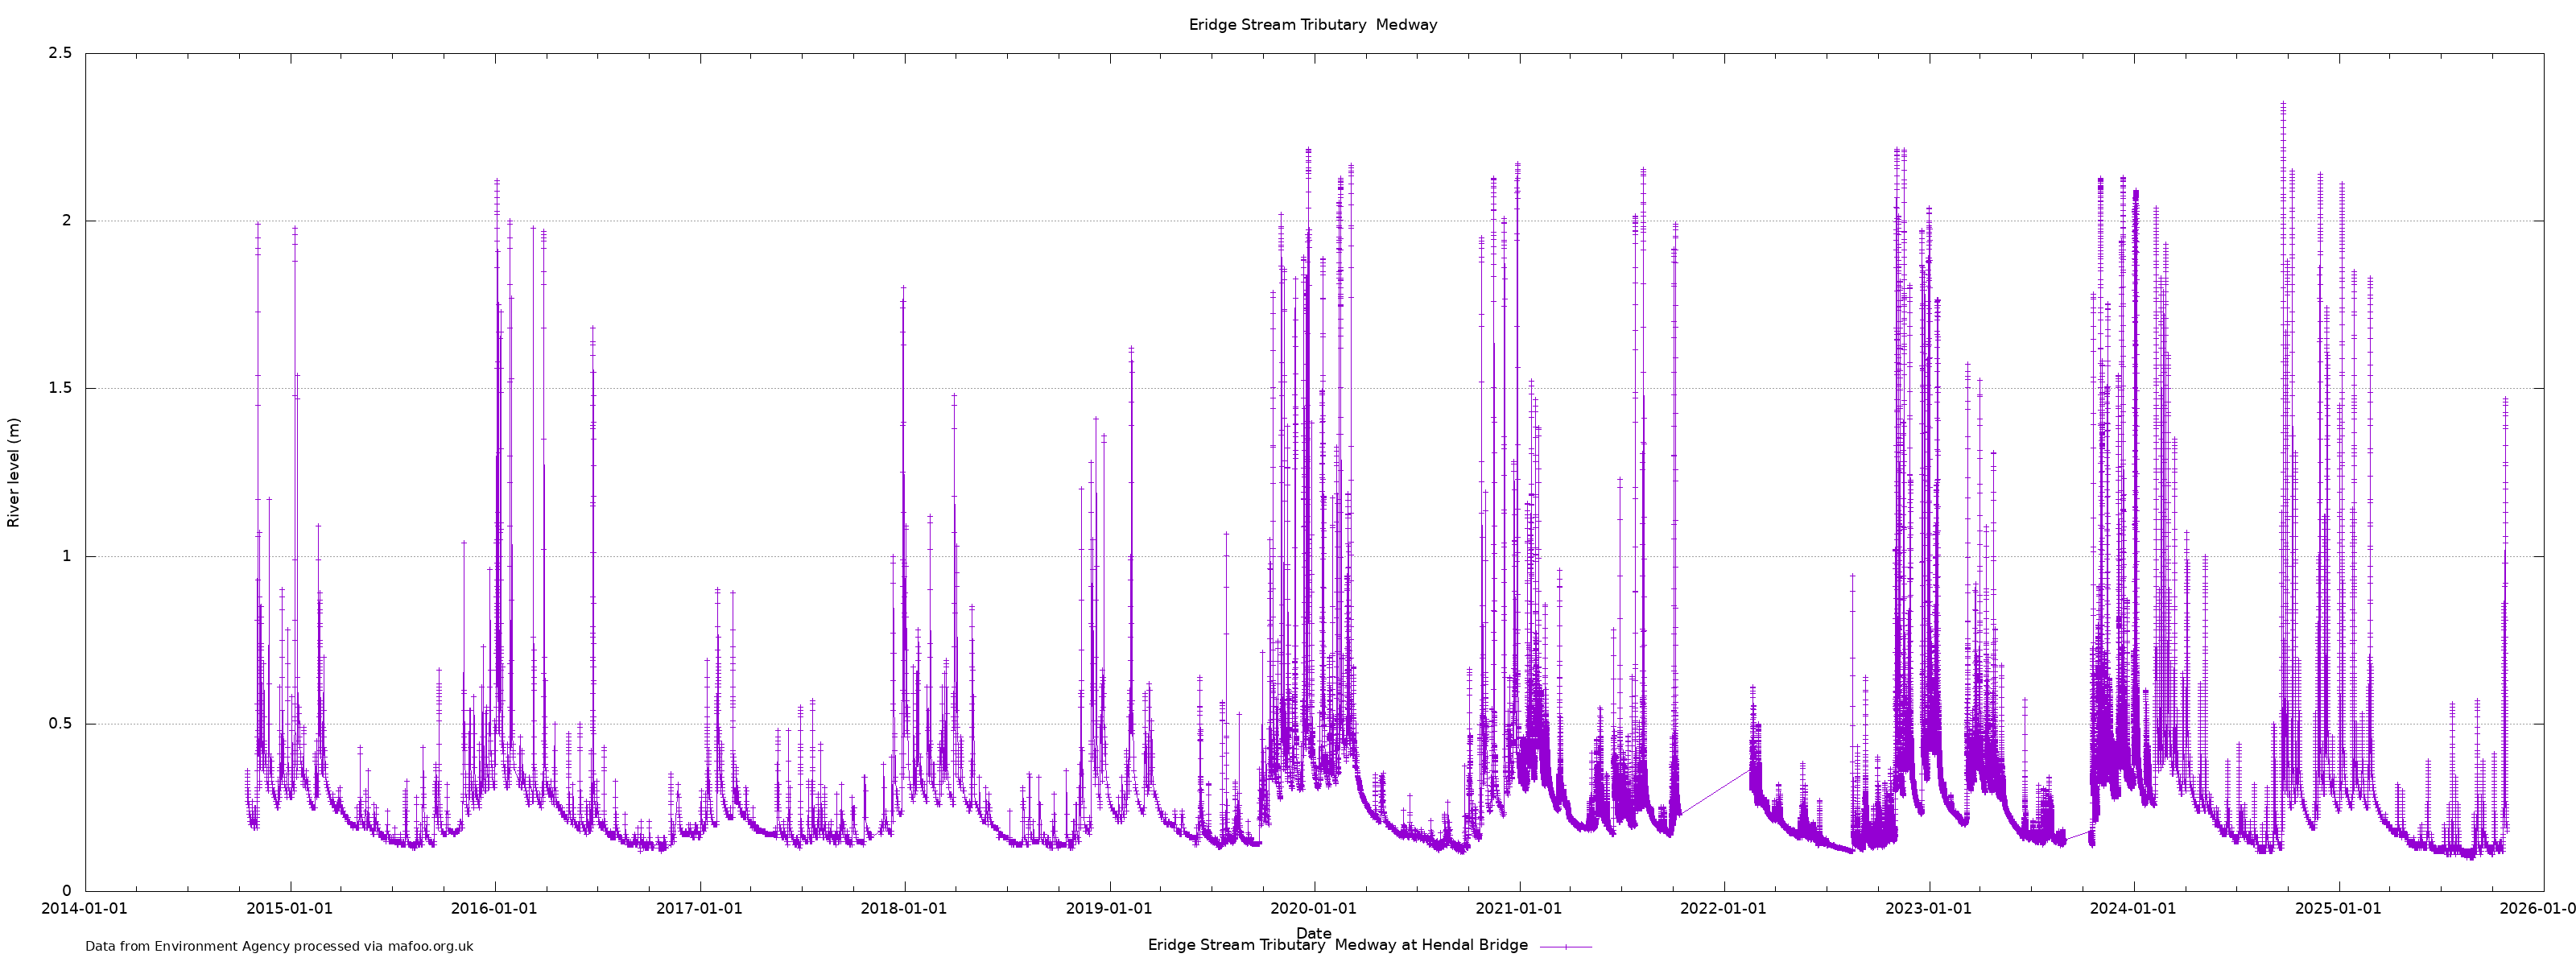The width and height of the screenshot is (2576, 966).
Task: Click the 2025-01-01 date tick label
Action: tap(2338, 909)
